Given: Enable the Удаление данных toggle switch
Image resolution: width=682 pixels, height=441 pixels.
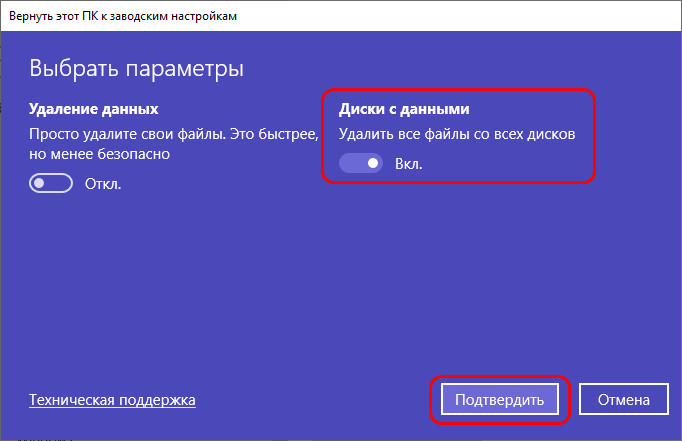Looking at the screenshot, I should coord(52,184).
